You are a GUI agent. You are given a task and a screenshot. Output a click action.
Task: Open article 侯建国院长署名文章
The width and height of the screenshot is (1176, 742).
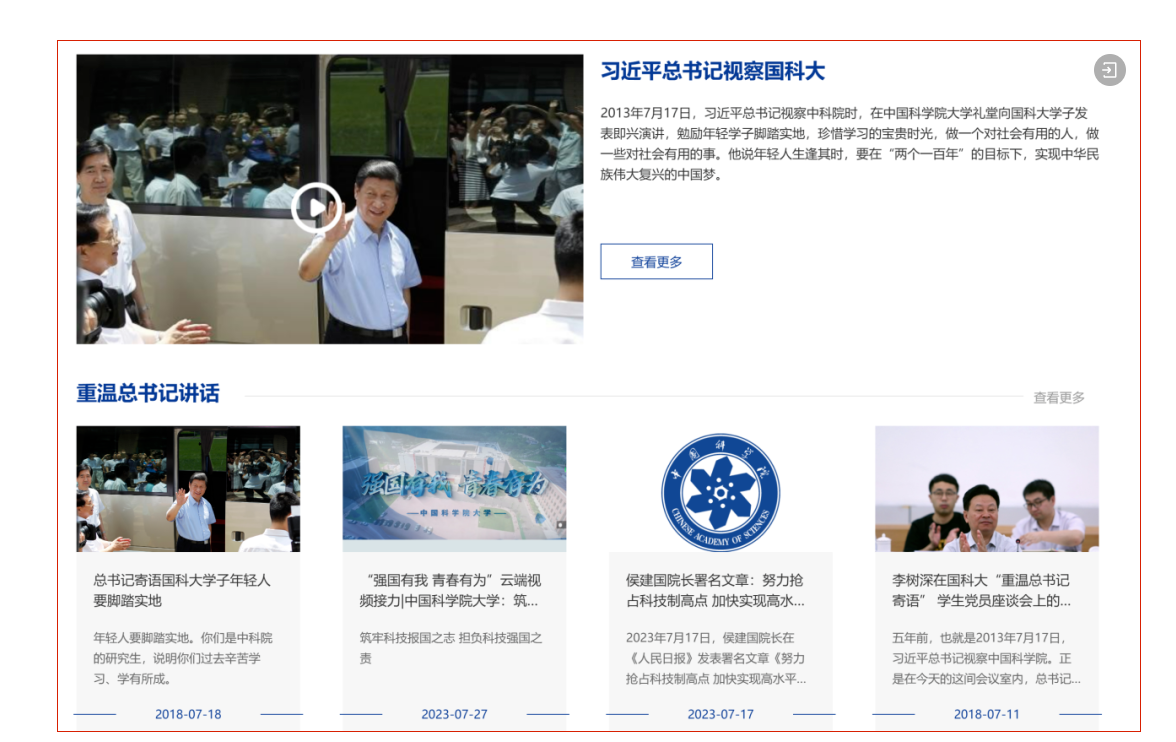(716, 590)
